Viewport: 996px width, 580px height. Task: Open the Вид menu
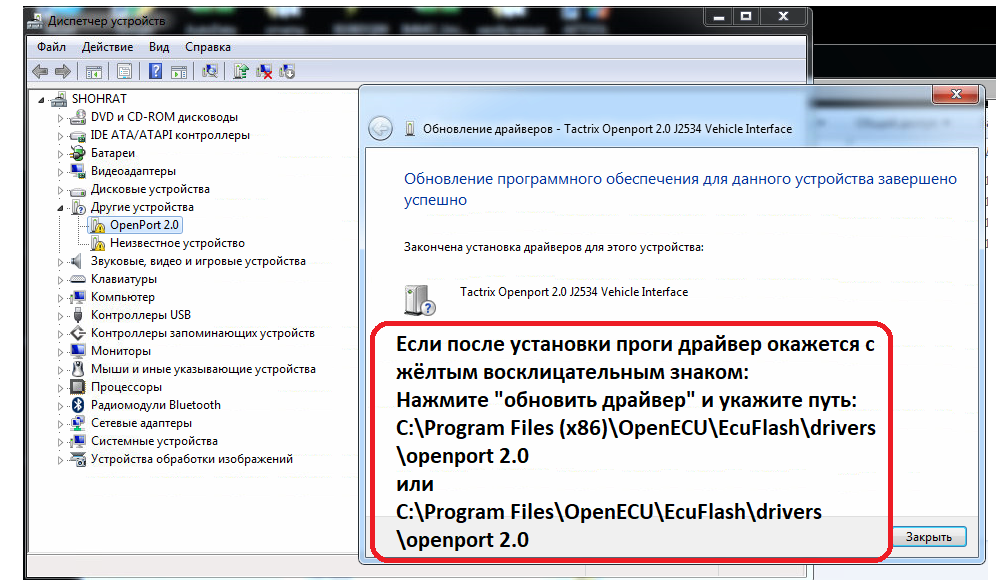pos(158,47)
